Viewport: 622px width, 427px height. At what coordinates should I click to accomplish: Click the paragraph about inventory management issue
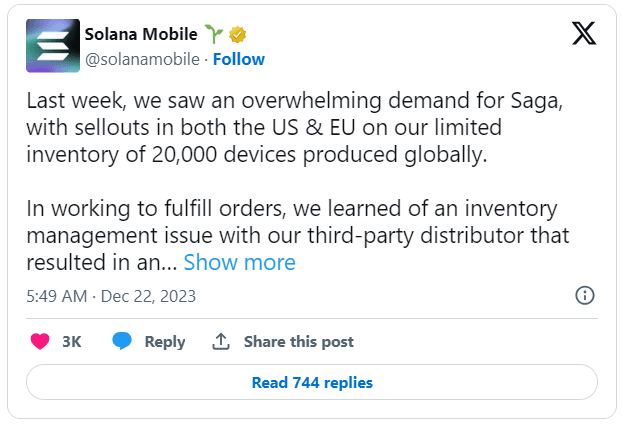(x=298, y=235)
